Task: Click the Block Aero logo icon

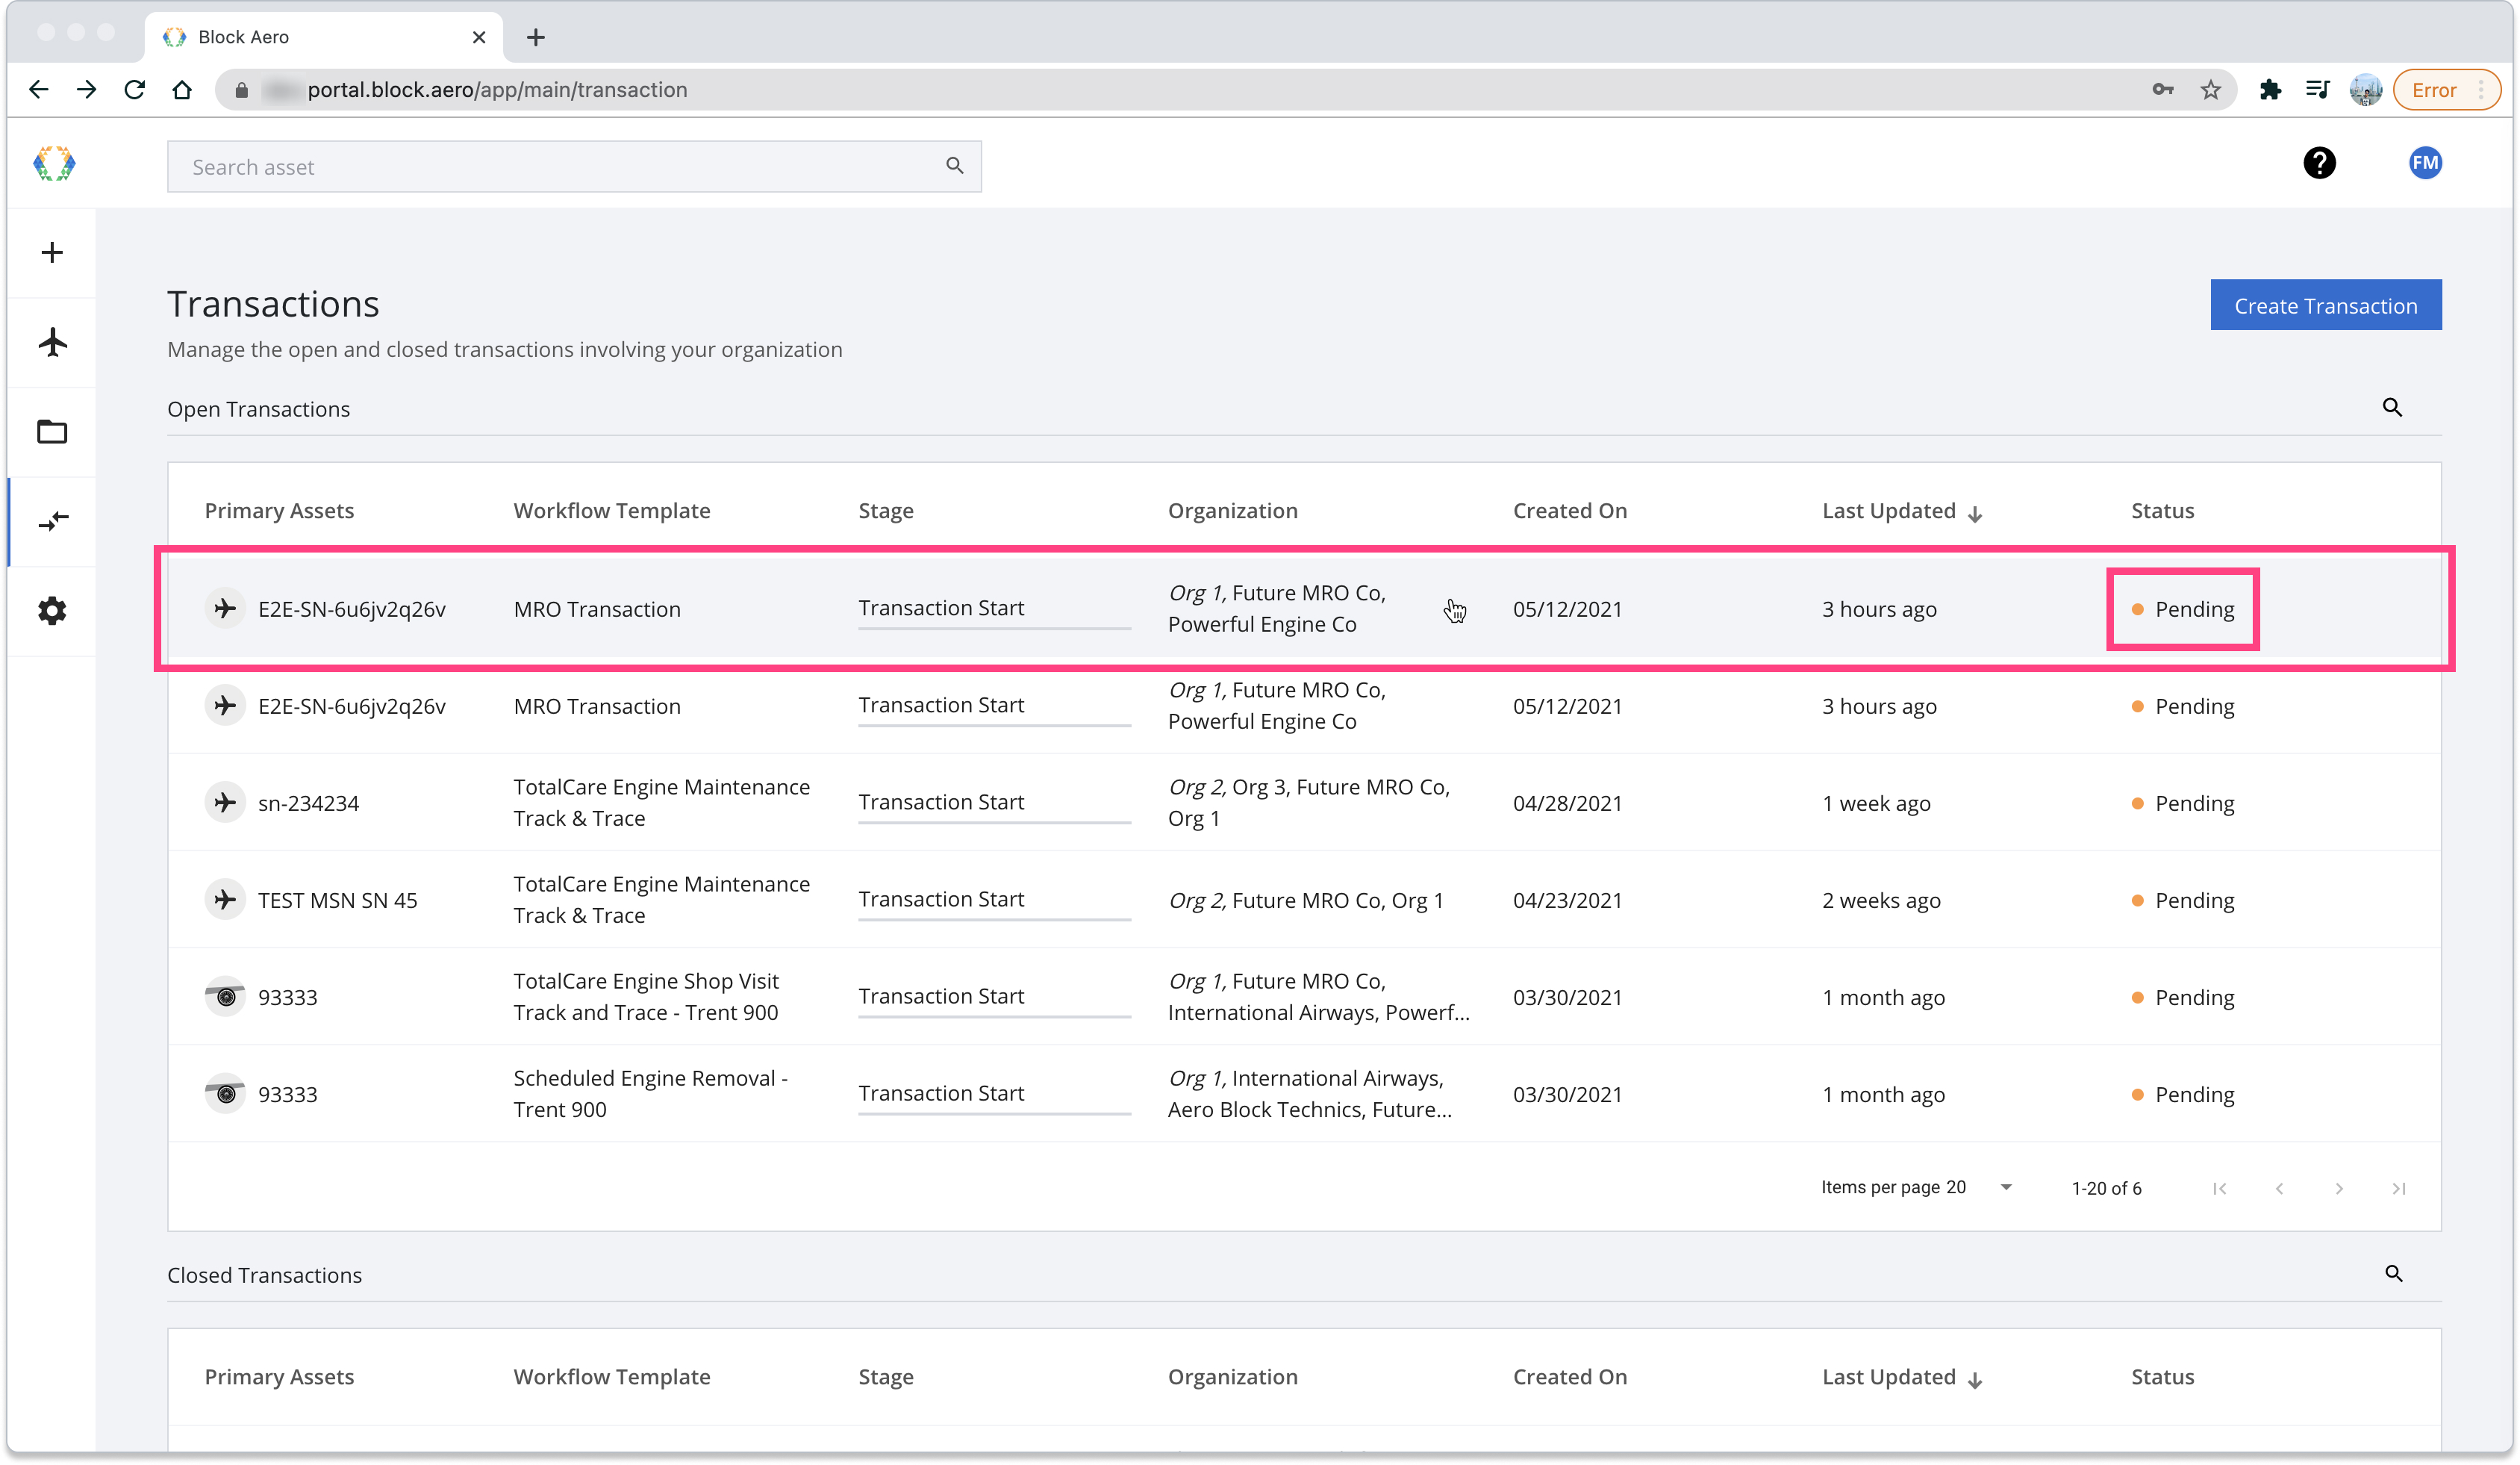Action: [54, 163]
